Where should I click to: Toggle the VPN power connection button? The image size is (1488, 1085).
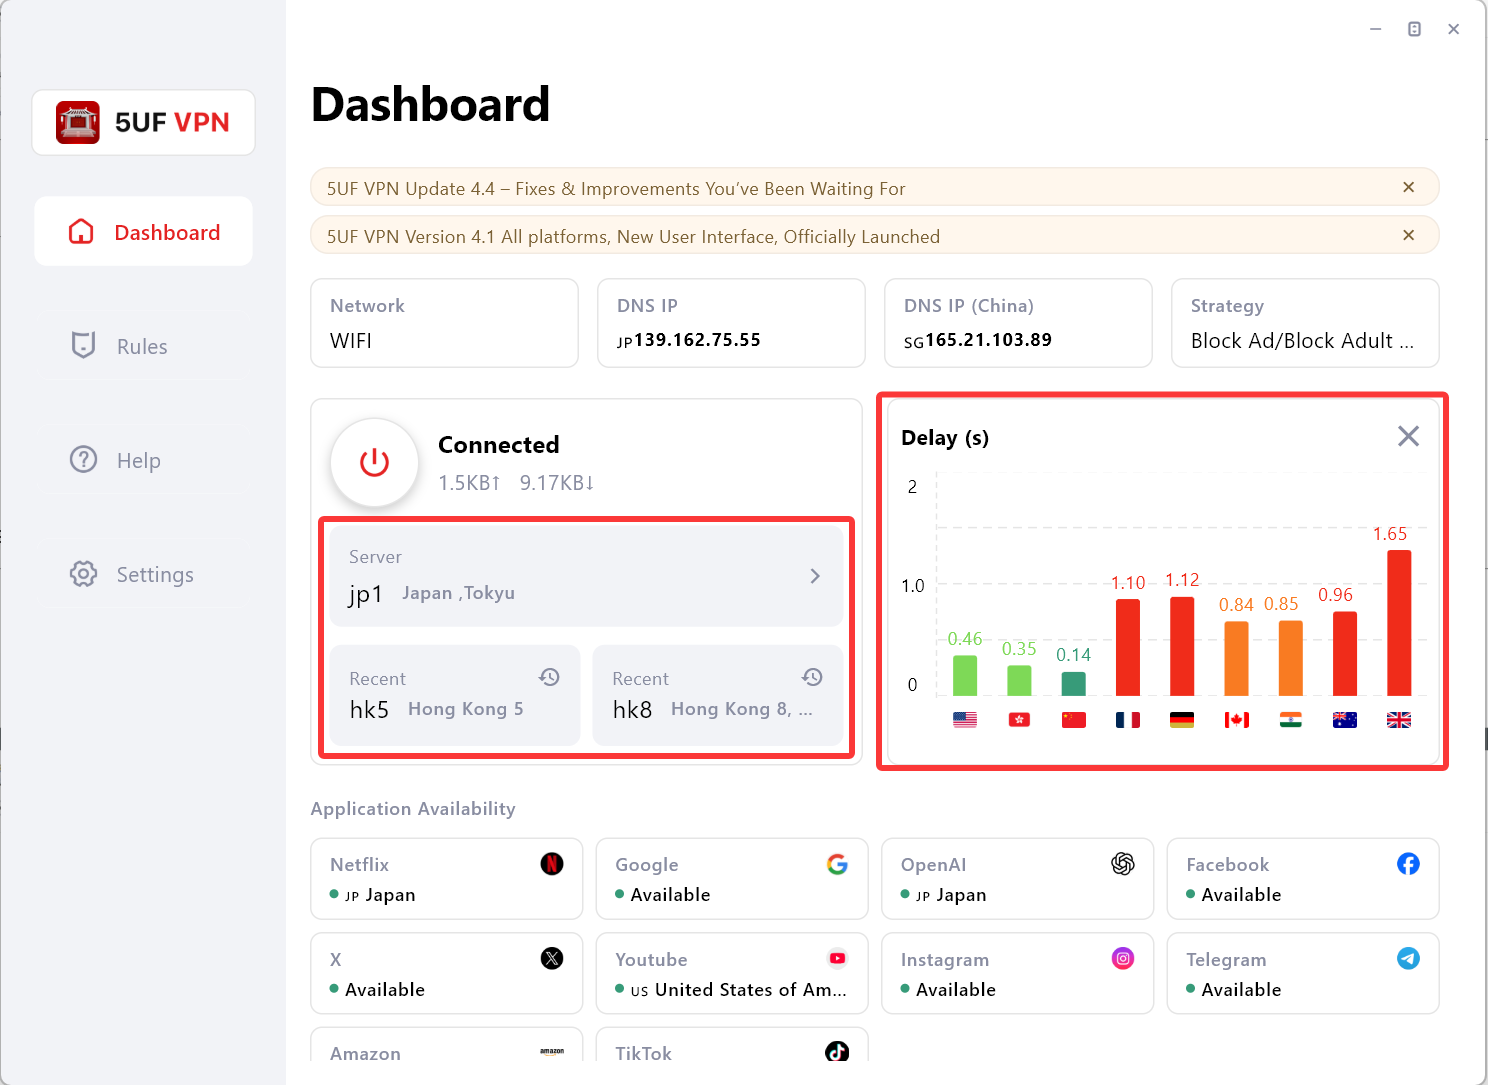click(374, 462)
